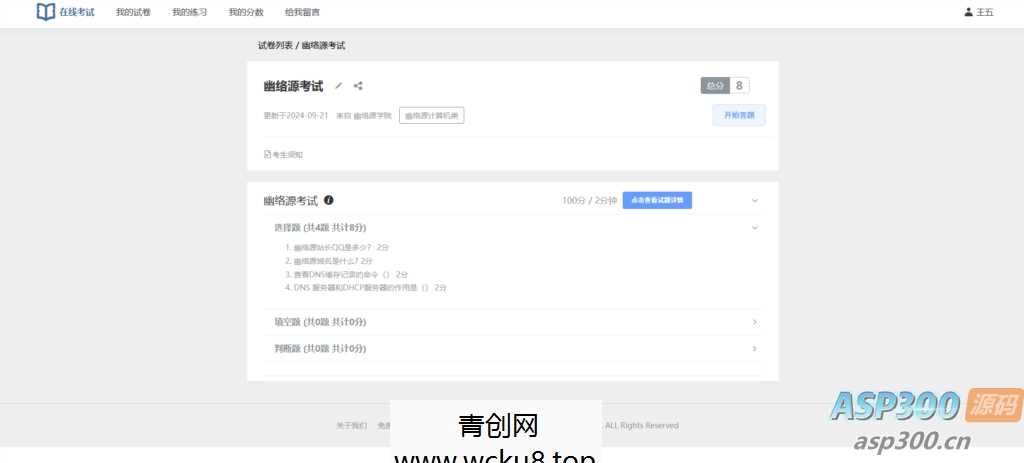Open the 我的分数 menu item

click(246, 12)
